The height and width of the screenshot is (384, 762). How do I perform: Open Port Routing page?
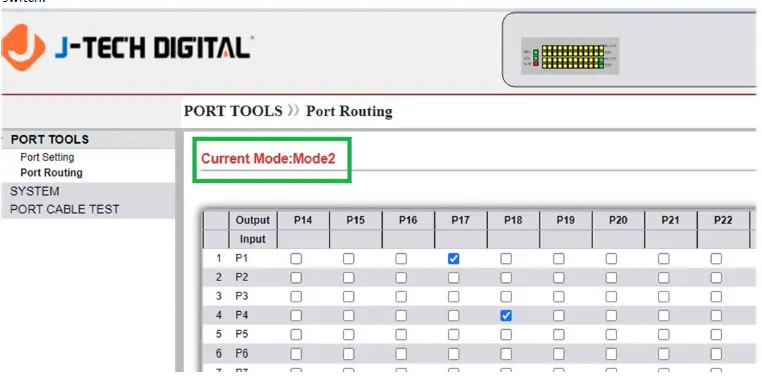[x=52, y=173]
